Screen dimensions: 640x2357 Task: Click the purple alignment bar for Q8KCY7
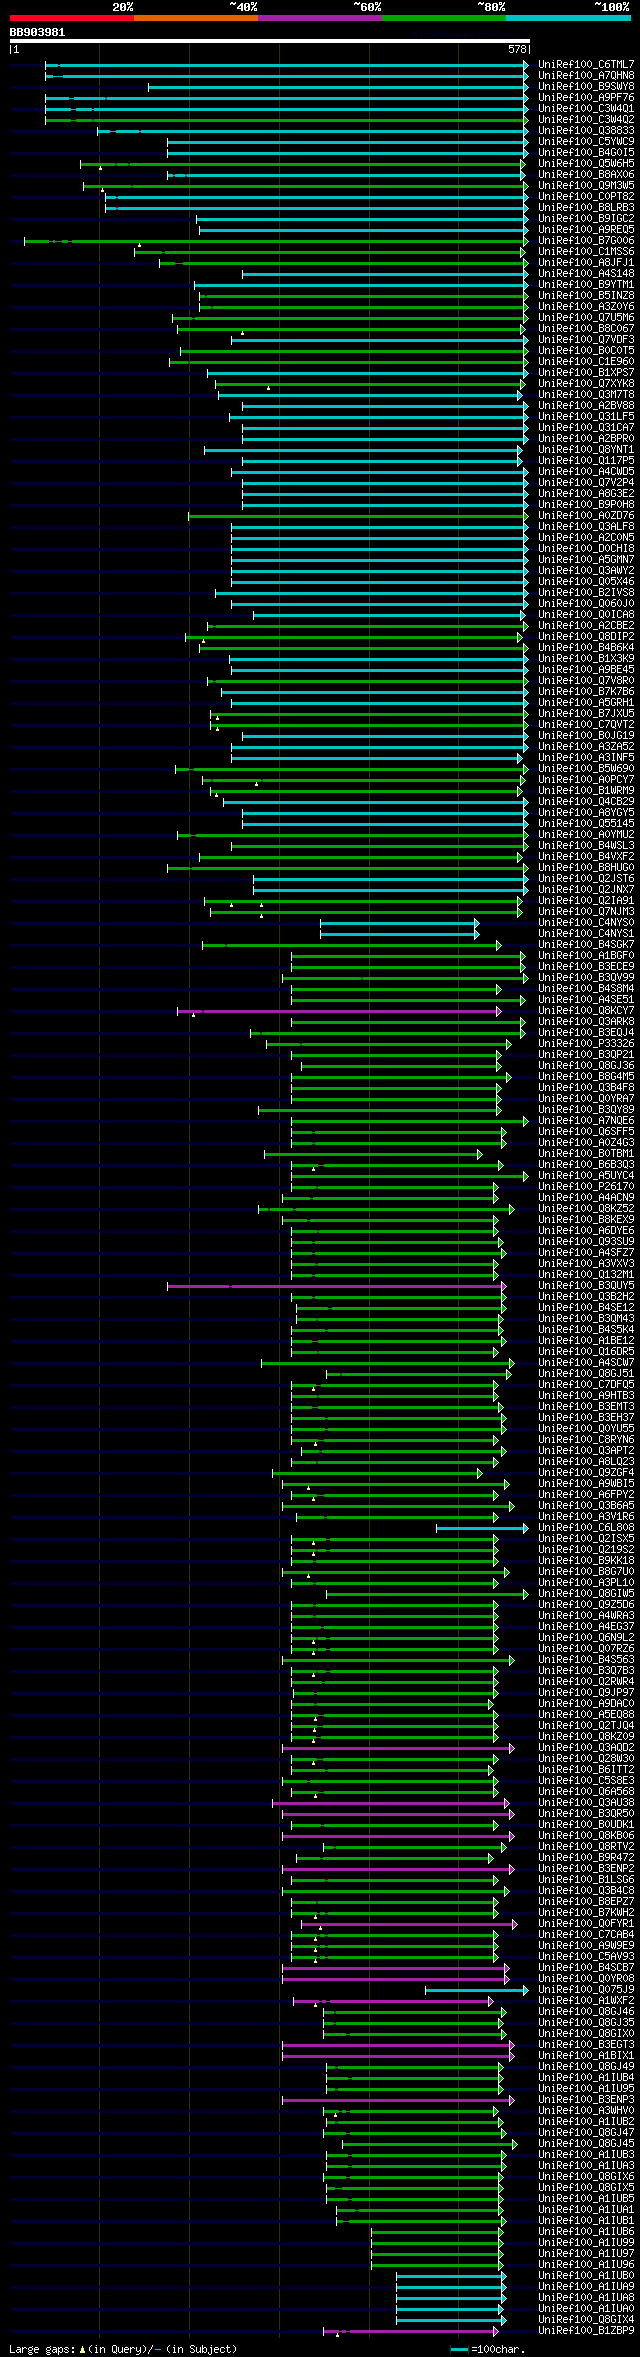[x=339, y=1010]
